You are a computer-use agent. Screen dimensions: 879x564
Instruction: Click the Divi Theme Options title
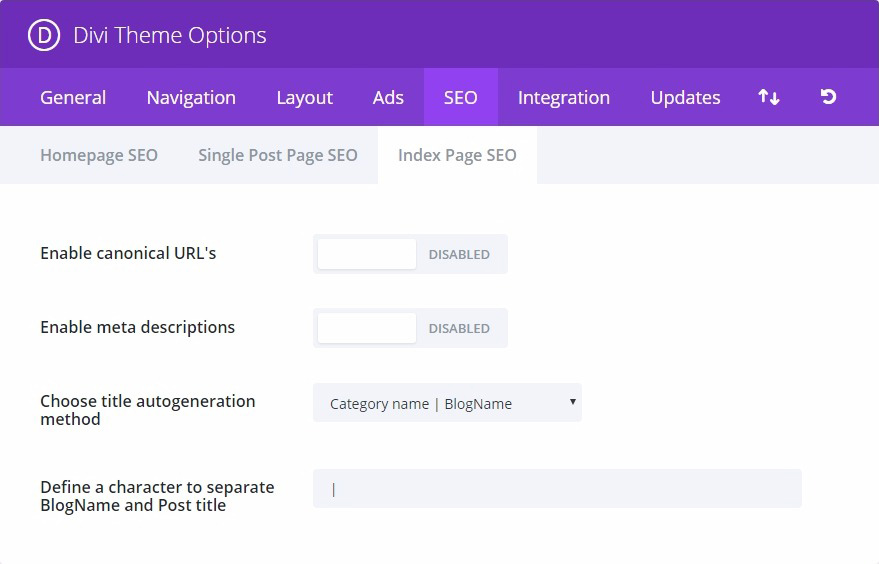click(170, 35)
